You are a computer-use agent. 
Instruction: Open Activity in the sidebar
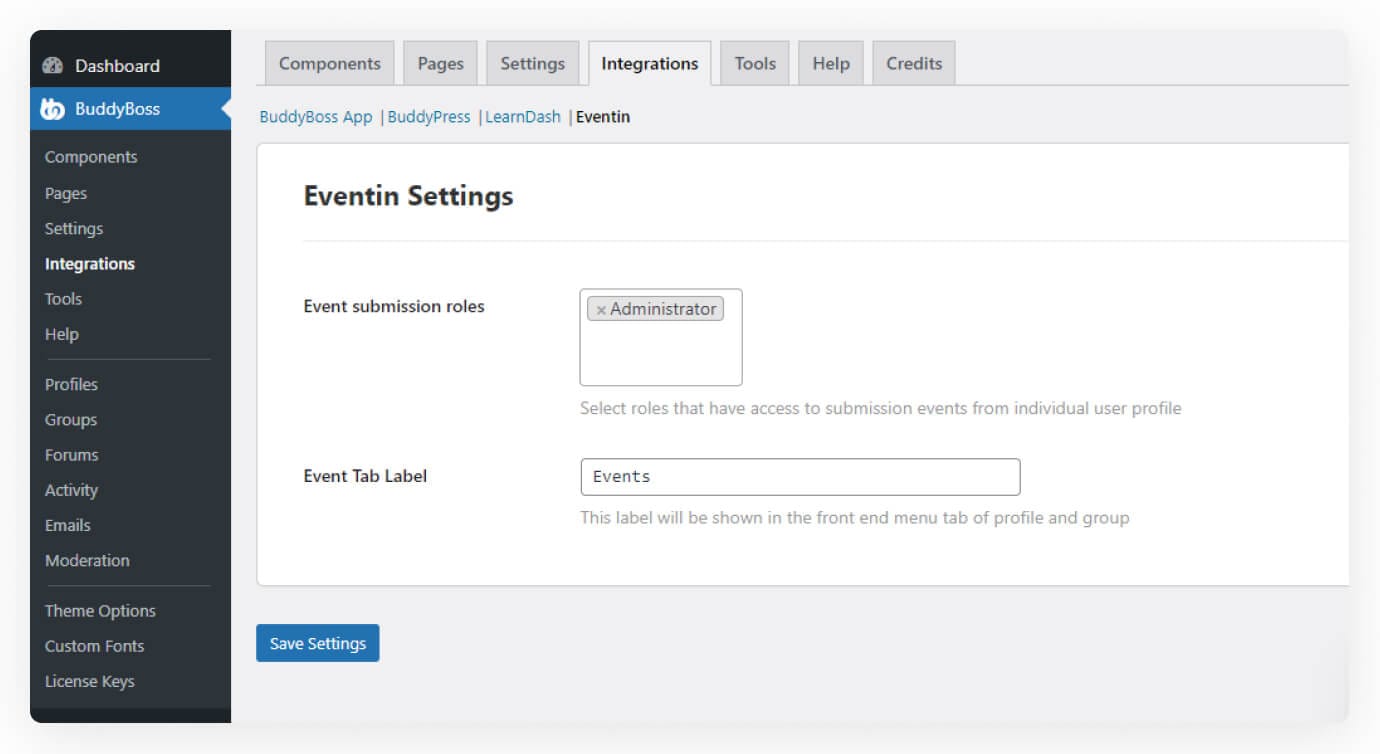(71, 490)
